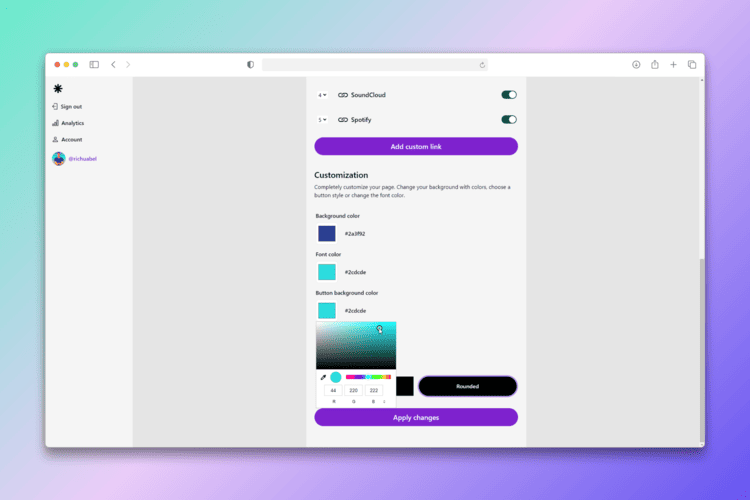750x500 pixels.
Task: Select the eyedropper tool in color picker
Action: (323, 377)
